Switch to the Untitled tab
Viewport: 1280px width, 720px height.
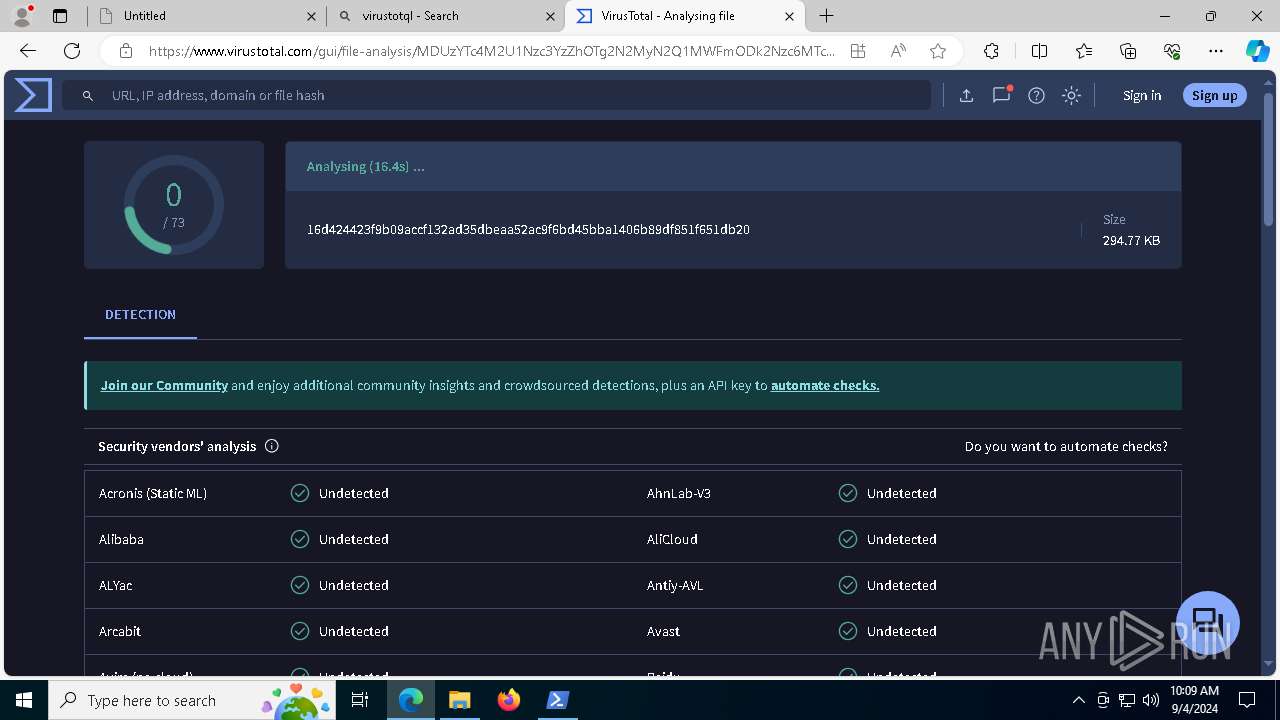pyautogui.click(x=206, y=16)
